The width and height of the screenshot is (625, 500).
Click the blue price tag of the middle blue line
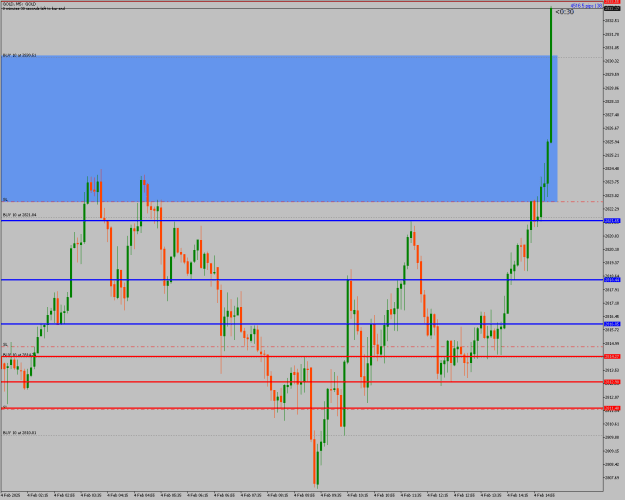point(612,280)
